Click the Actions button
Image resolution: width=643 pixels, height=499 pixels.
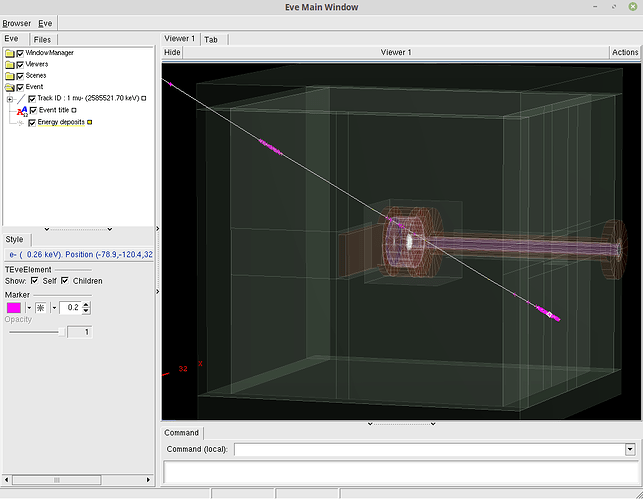(x=625, y=52)
